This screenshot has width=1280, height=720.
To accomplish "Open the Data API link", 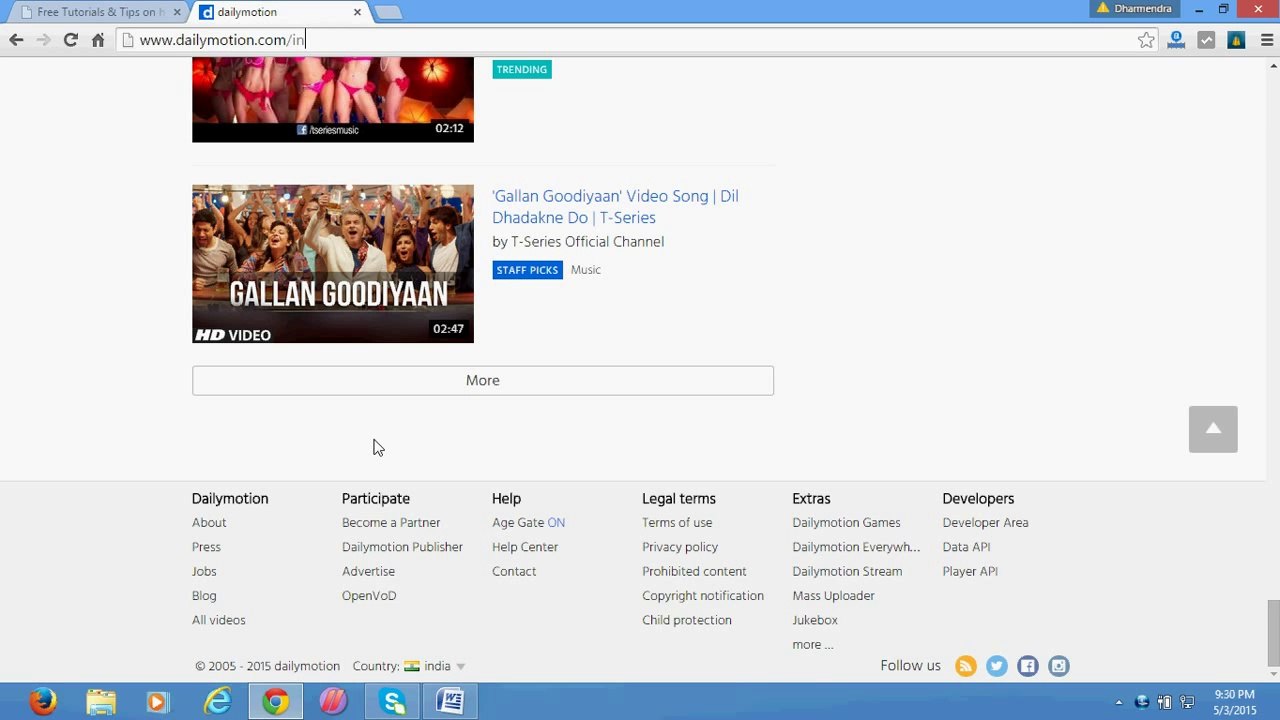I will click(966, 547).
